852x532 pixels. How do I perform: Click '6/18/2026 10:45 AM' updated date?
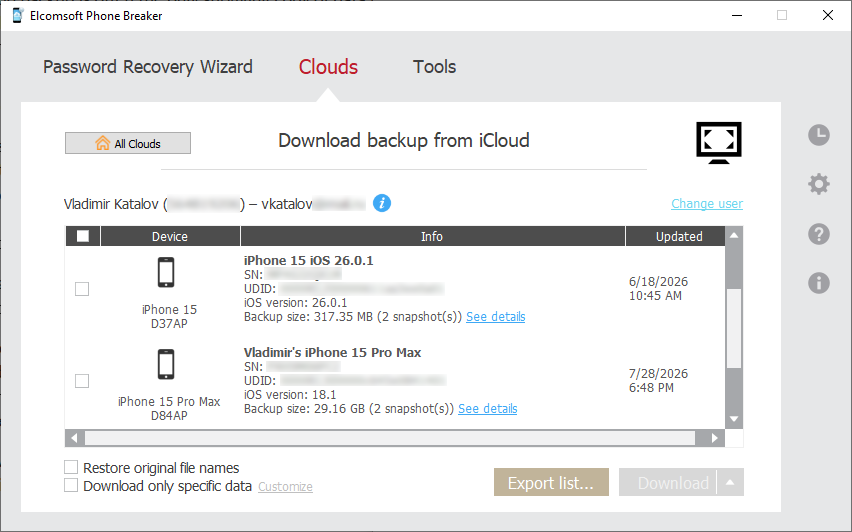[659, 289]
